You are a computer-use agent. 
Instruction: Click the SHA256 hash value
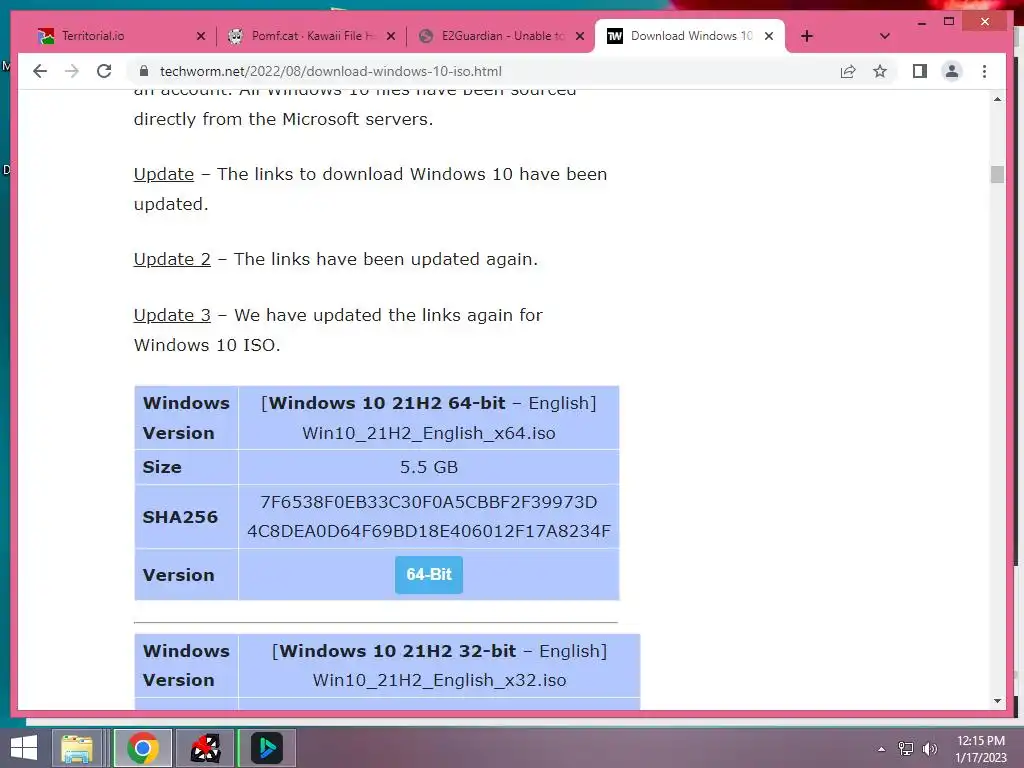pos(428,517)
